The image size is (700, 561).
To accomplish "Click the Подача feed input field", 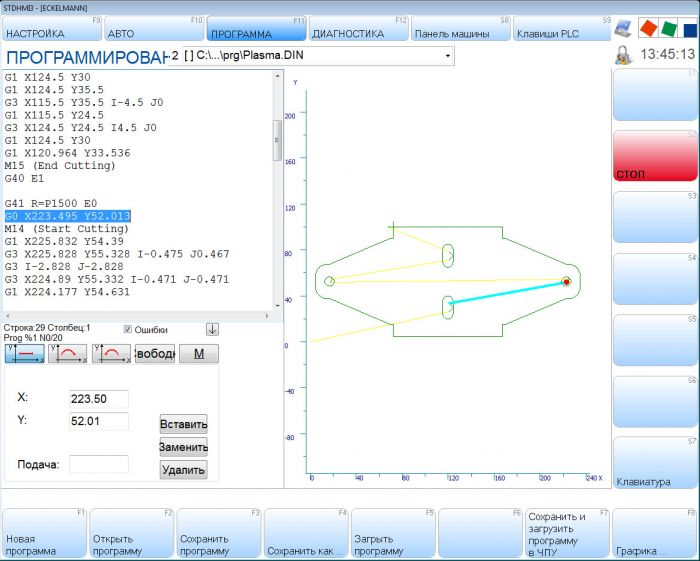I will point(98,464).
